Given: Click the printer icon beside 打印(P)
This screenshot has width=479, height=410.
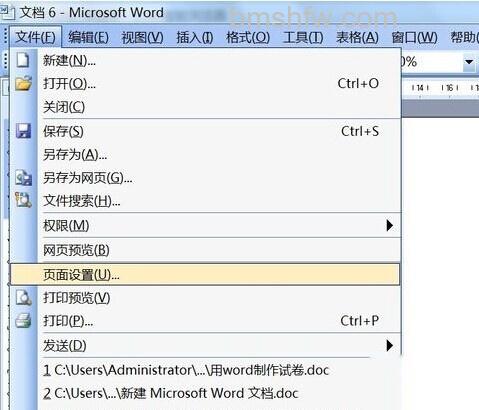Looking at the screenshot, I should [23, 321].
